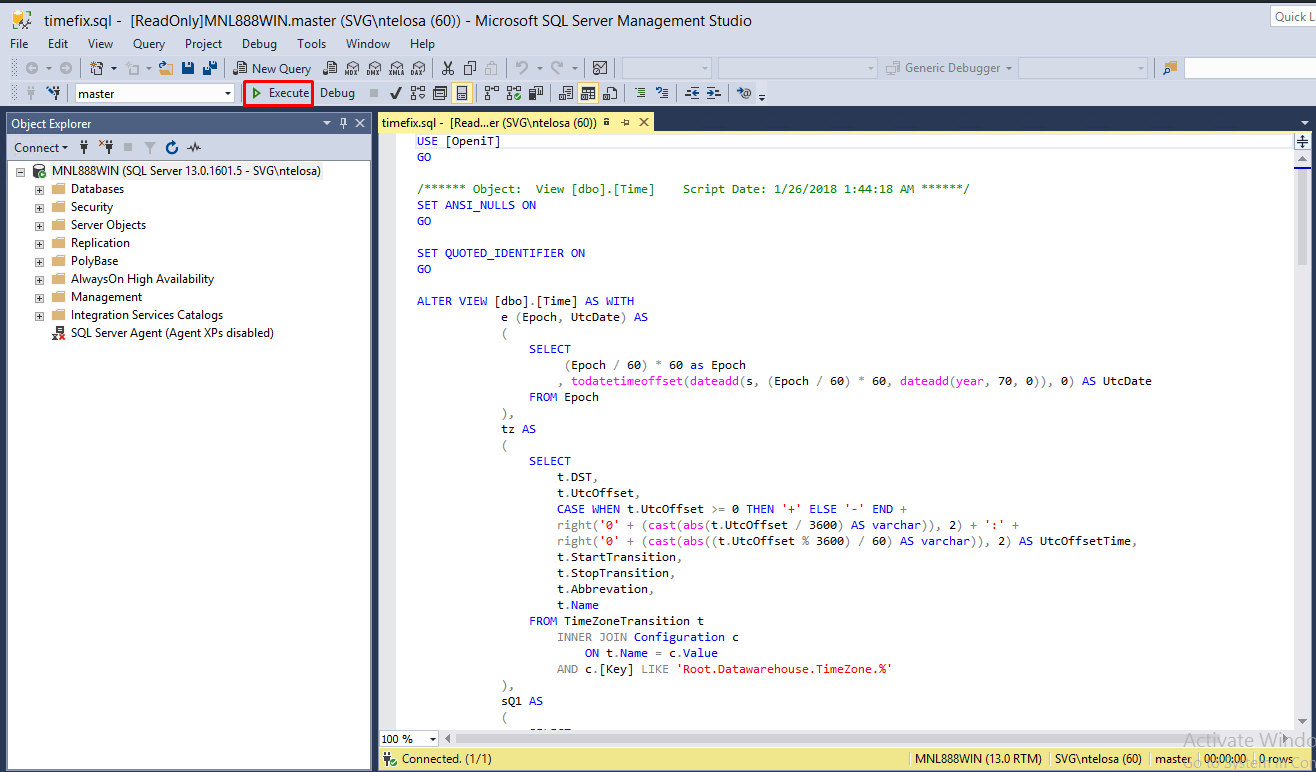Open the File menu
The width and height of the screenshot is (1316, 772).
coord(19,44)
